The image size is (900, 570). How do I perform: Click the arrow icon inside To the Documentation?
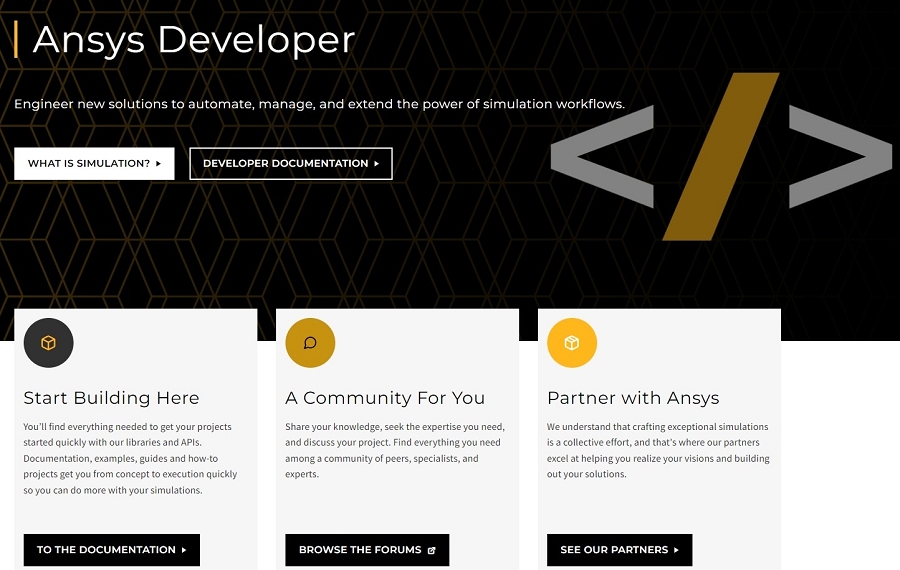tap(184, 550)
